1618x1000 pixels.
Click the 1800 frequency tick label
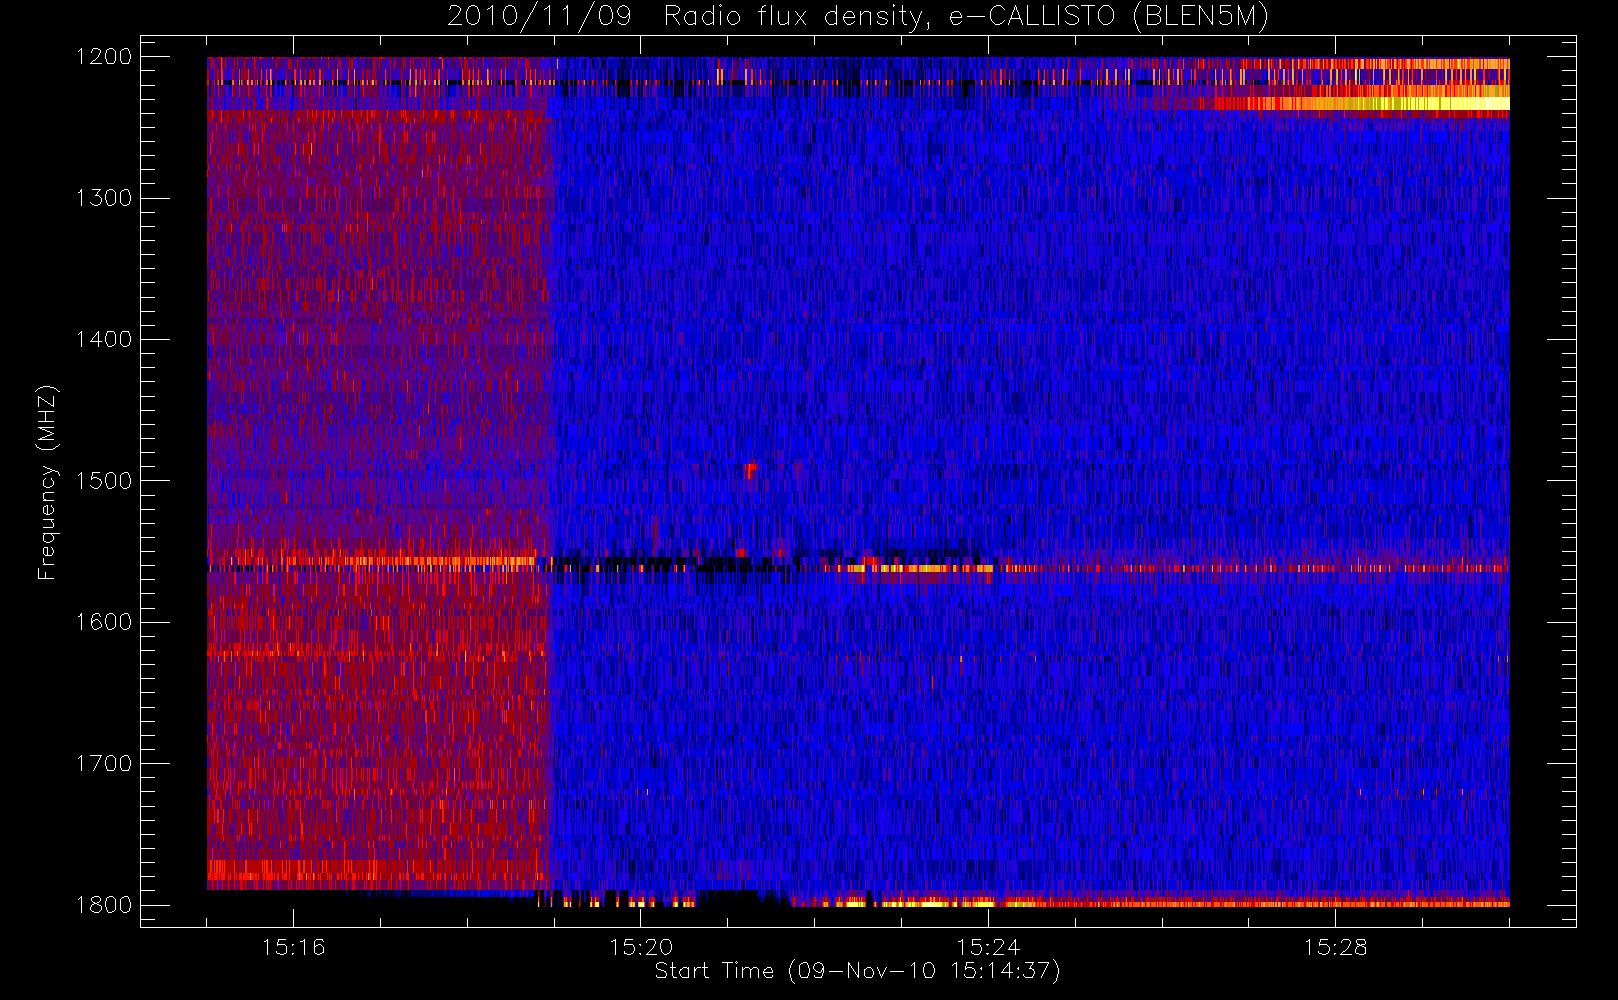click(x=104, y=905)
